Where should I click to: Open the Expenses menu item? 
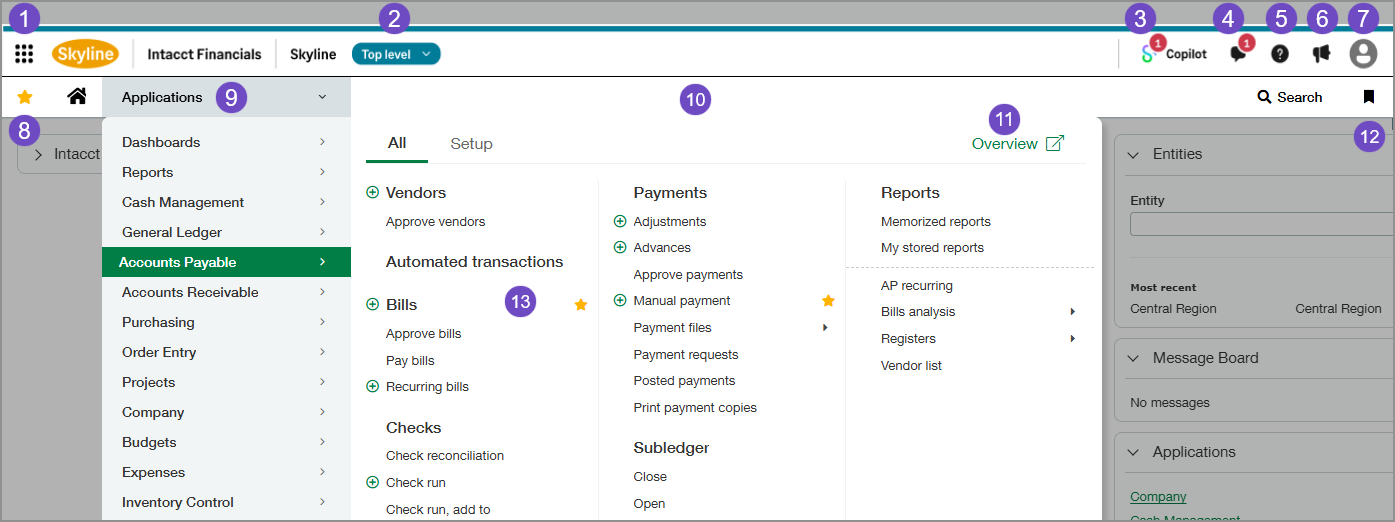click(x=226, y=472)
